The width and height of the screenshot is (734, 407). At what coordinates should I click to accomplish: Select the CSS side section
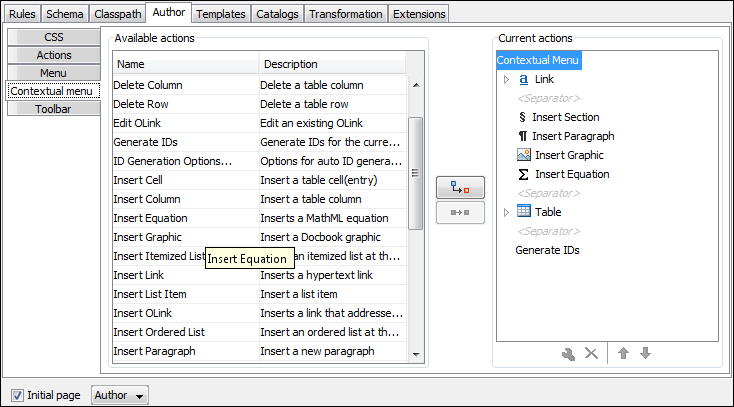click(x=53, y=37)
